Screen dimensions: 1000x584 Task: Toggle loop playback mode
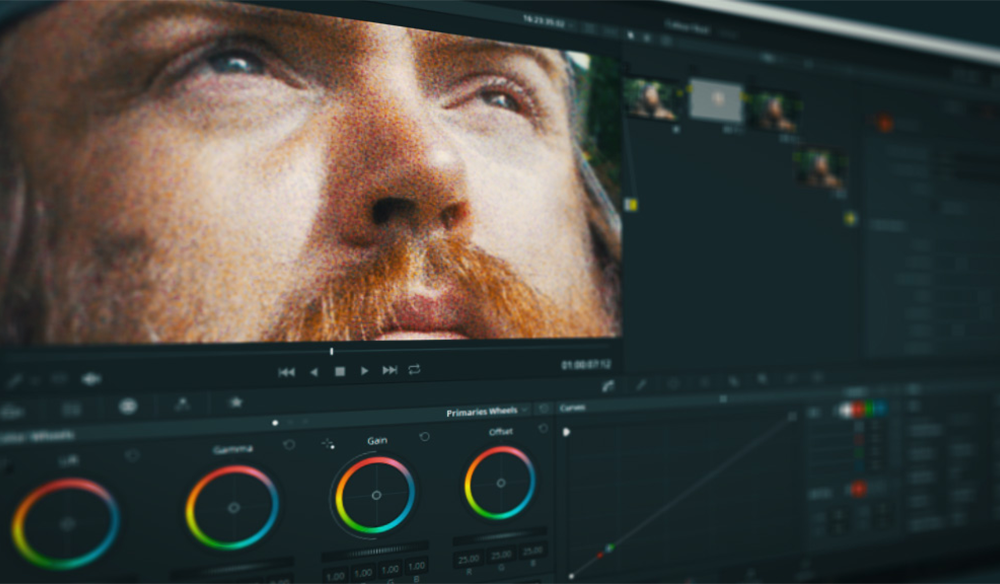(x=413, y=369)
